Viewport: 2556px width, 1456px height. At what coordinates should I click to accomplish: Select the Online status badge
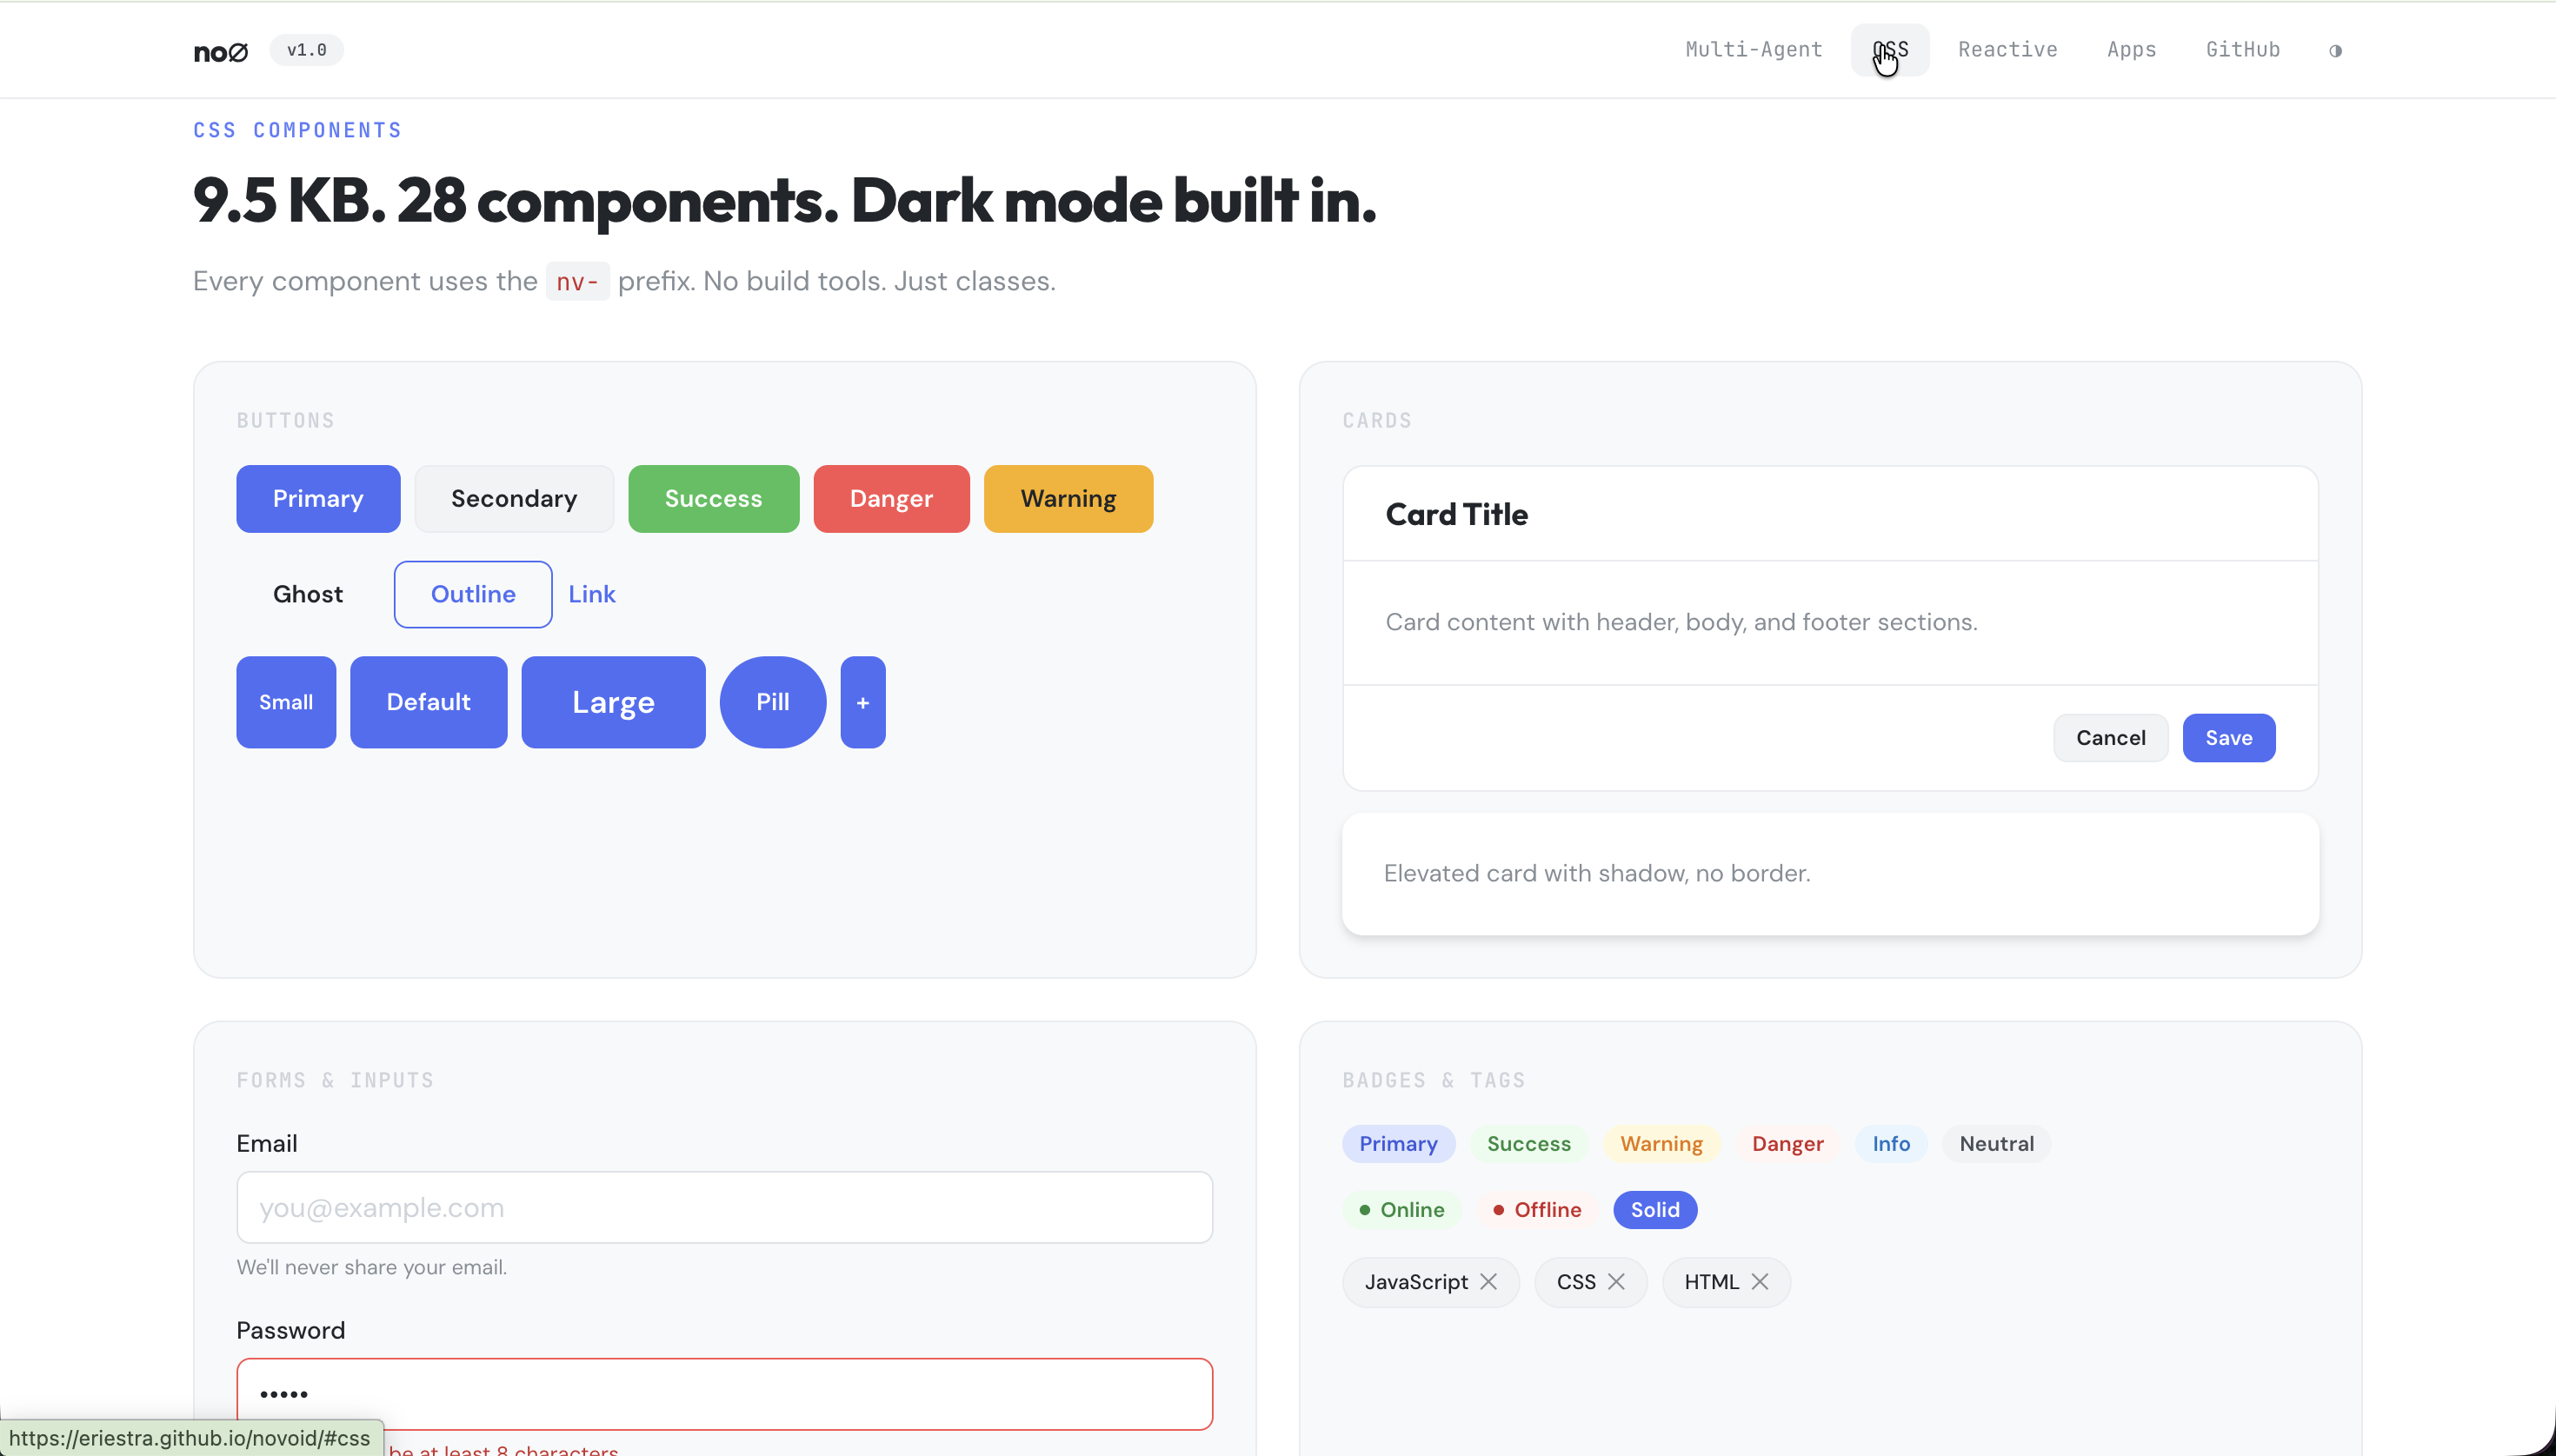[x=1401, y=1209]
